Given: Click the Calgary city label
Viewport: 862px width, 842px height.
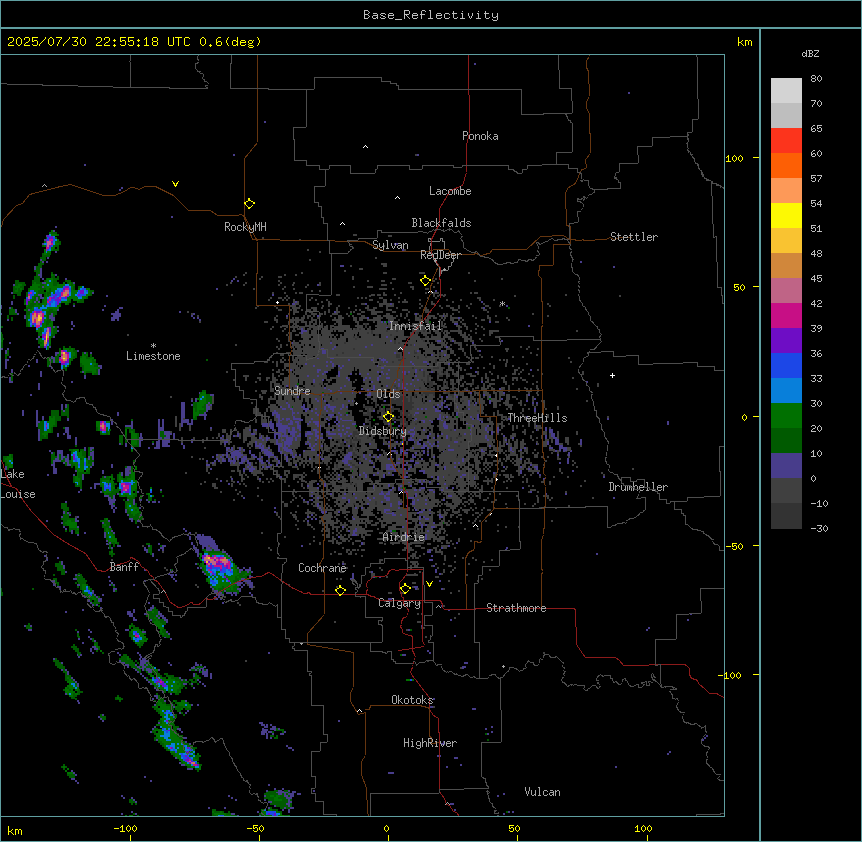Looking at the screenshot, I should pos(399,603).
